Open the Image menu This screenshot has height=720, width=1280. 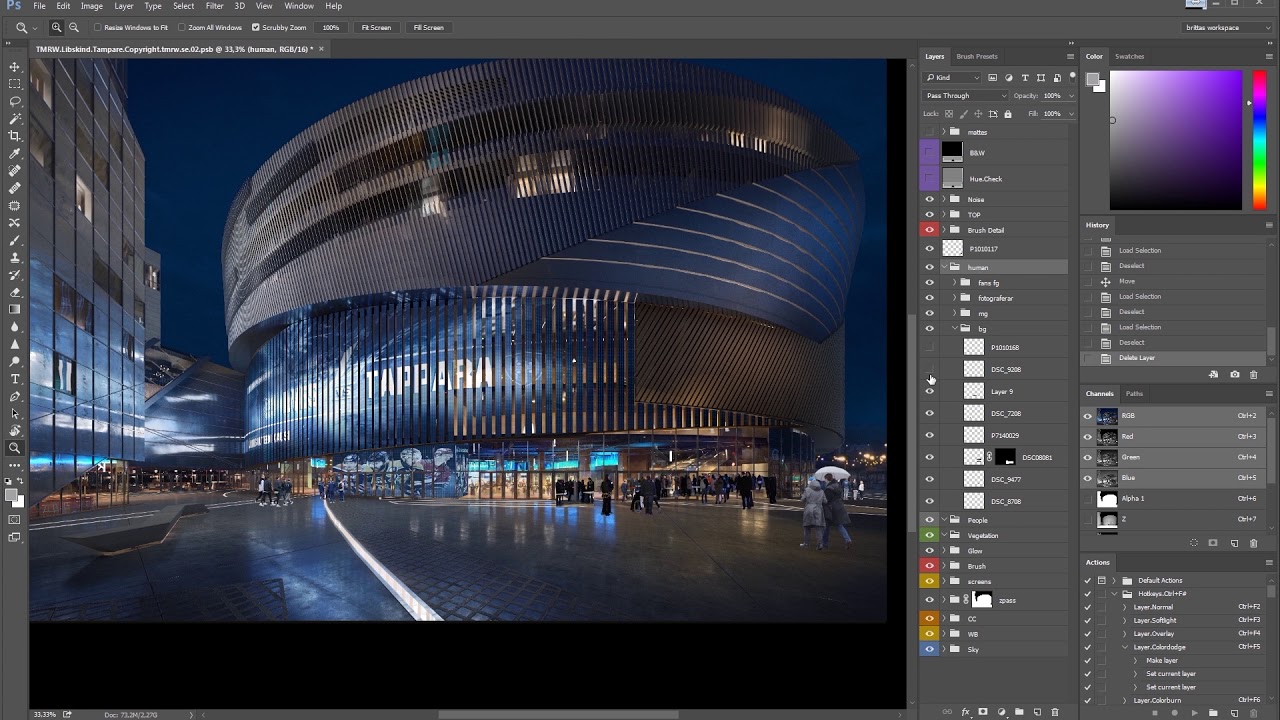pos(92,6)
